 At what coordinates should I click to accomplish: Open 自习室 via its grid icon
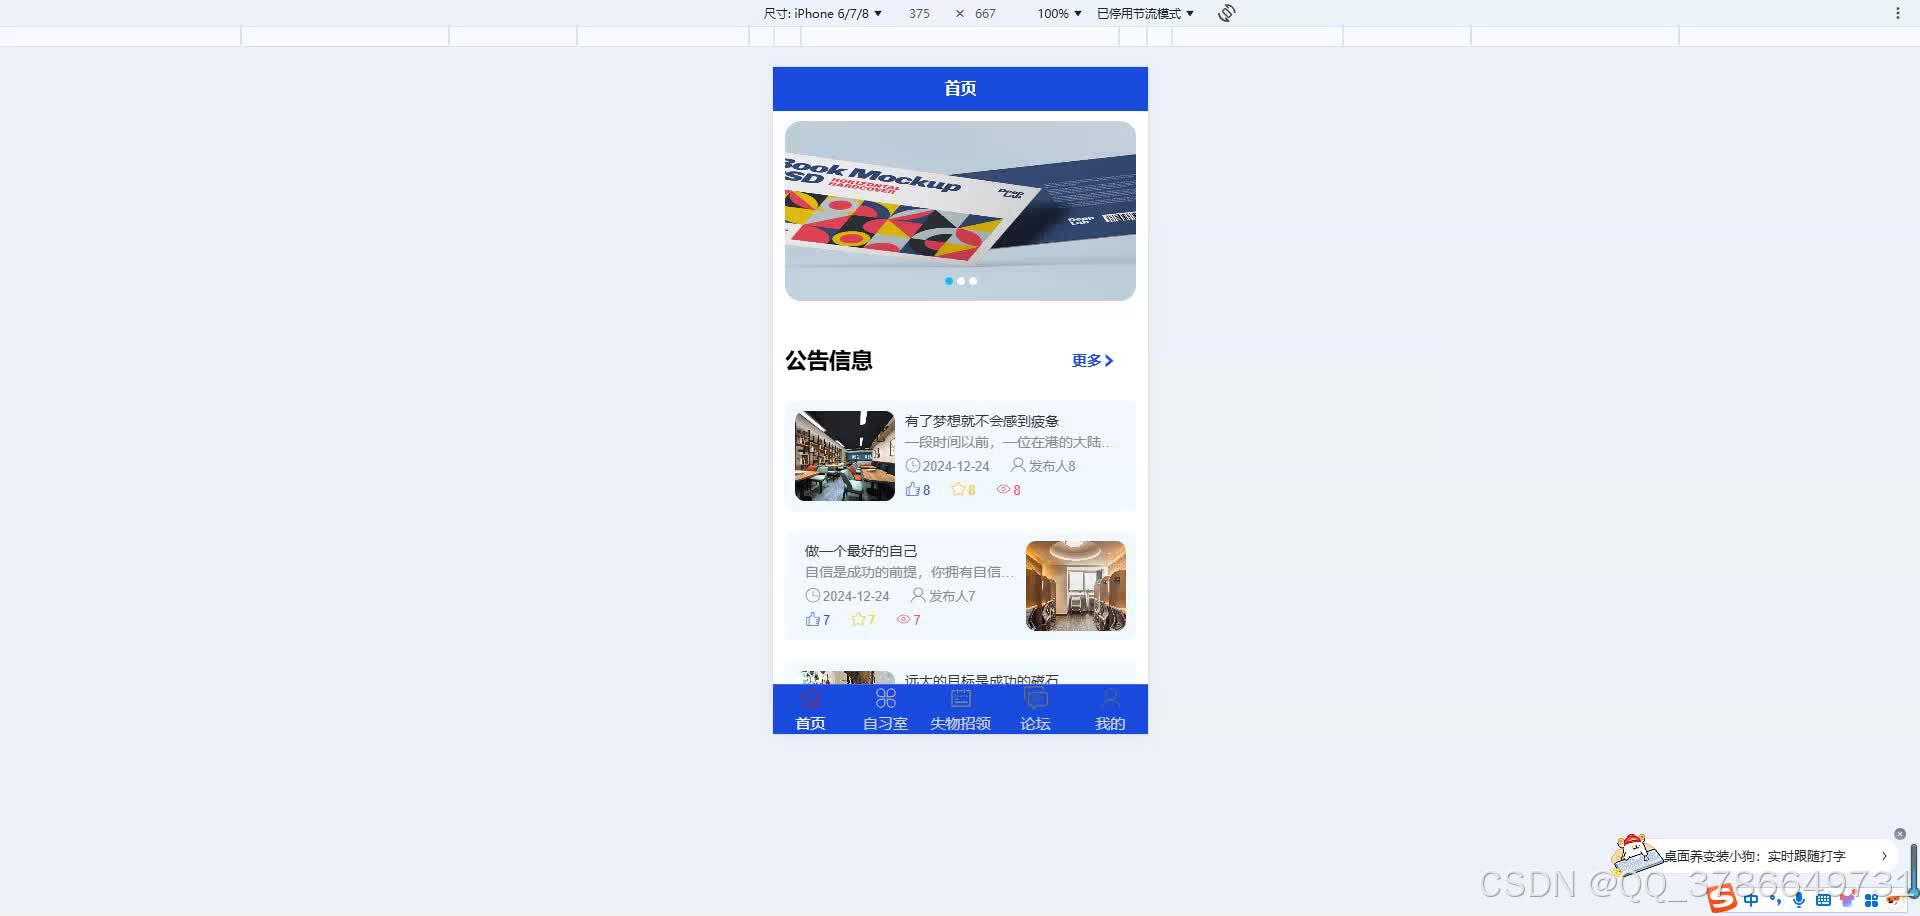884,698
